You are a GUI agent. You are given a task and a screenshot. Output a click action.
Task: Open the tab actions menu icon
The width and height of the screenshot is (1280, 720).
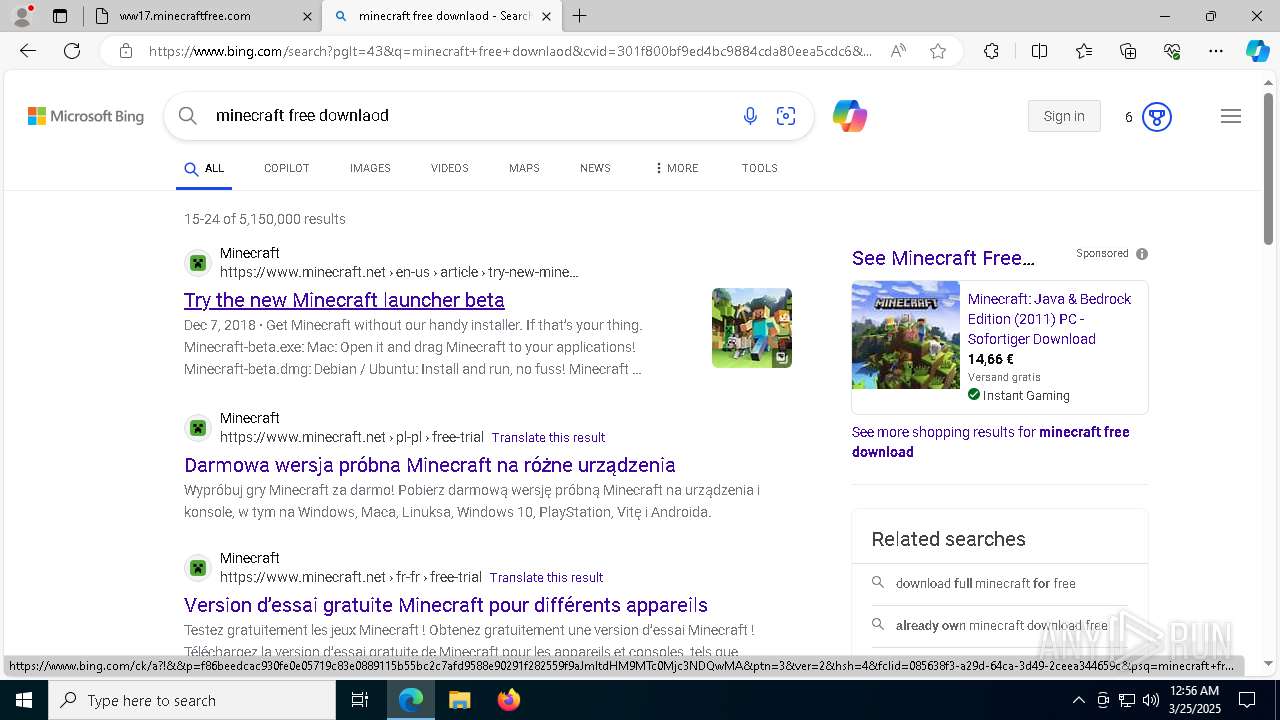[60, 16]
